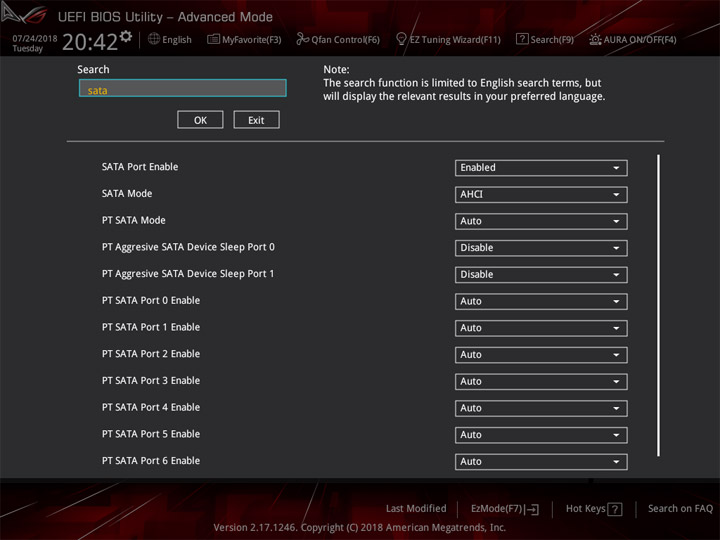
Task: Click the globe language icon
Action: tap(154, 39)
